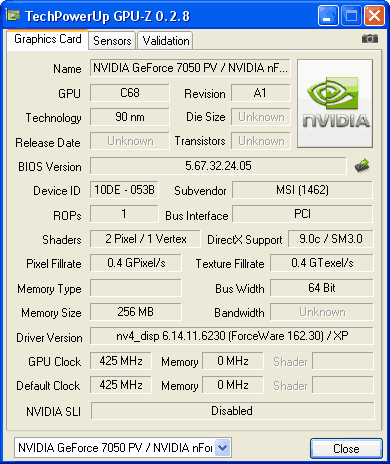
Task: Click GPU Clock value 425 MHz
Action: [121, 361]
